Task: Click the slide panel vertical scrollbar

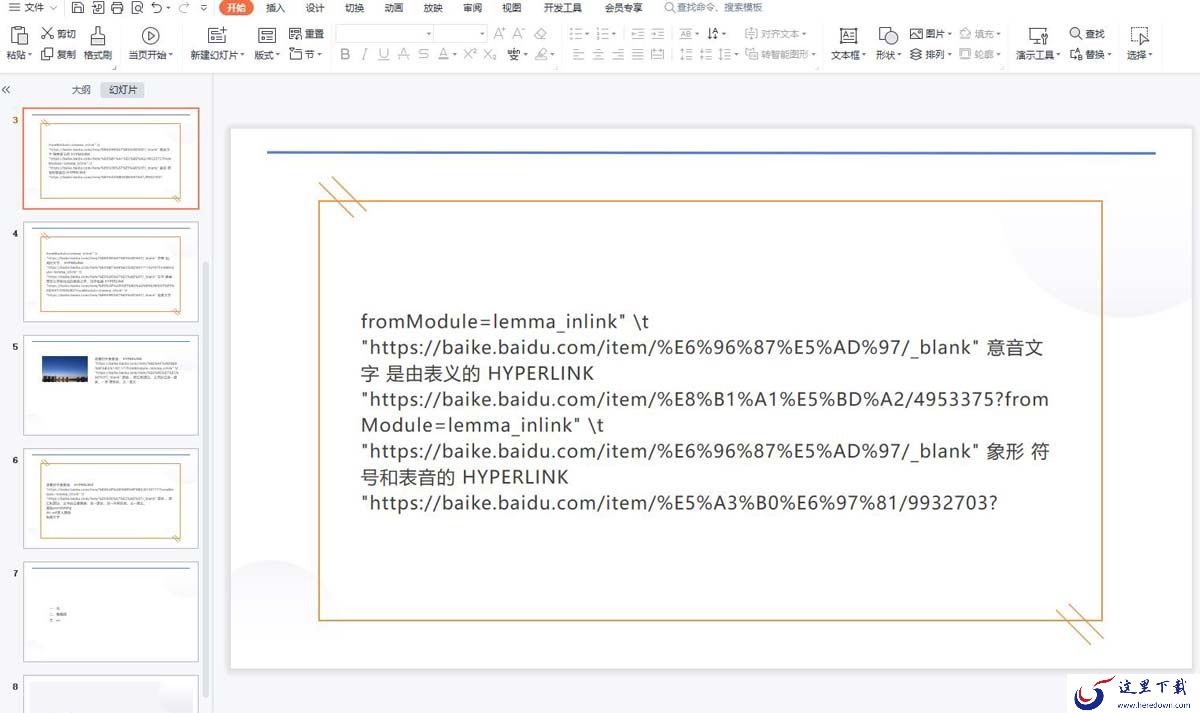Action: 207,480
